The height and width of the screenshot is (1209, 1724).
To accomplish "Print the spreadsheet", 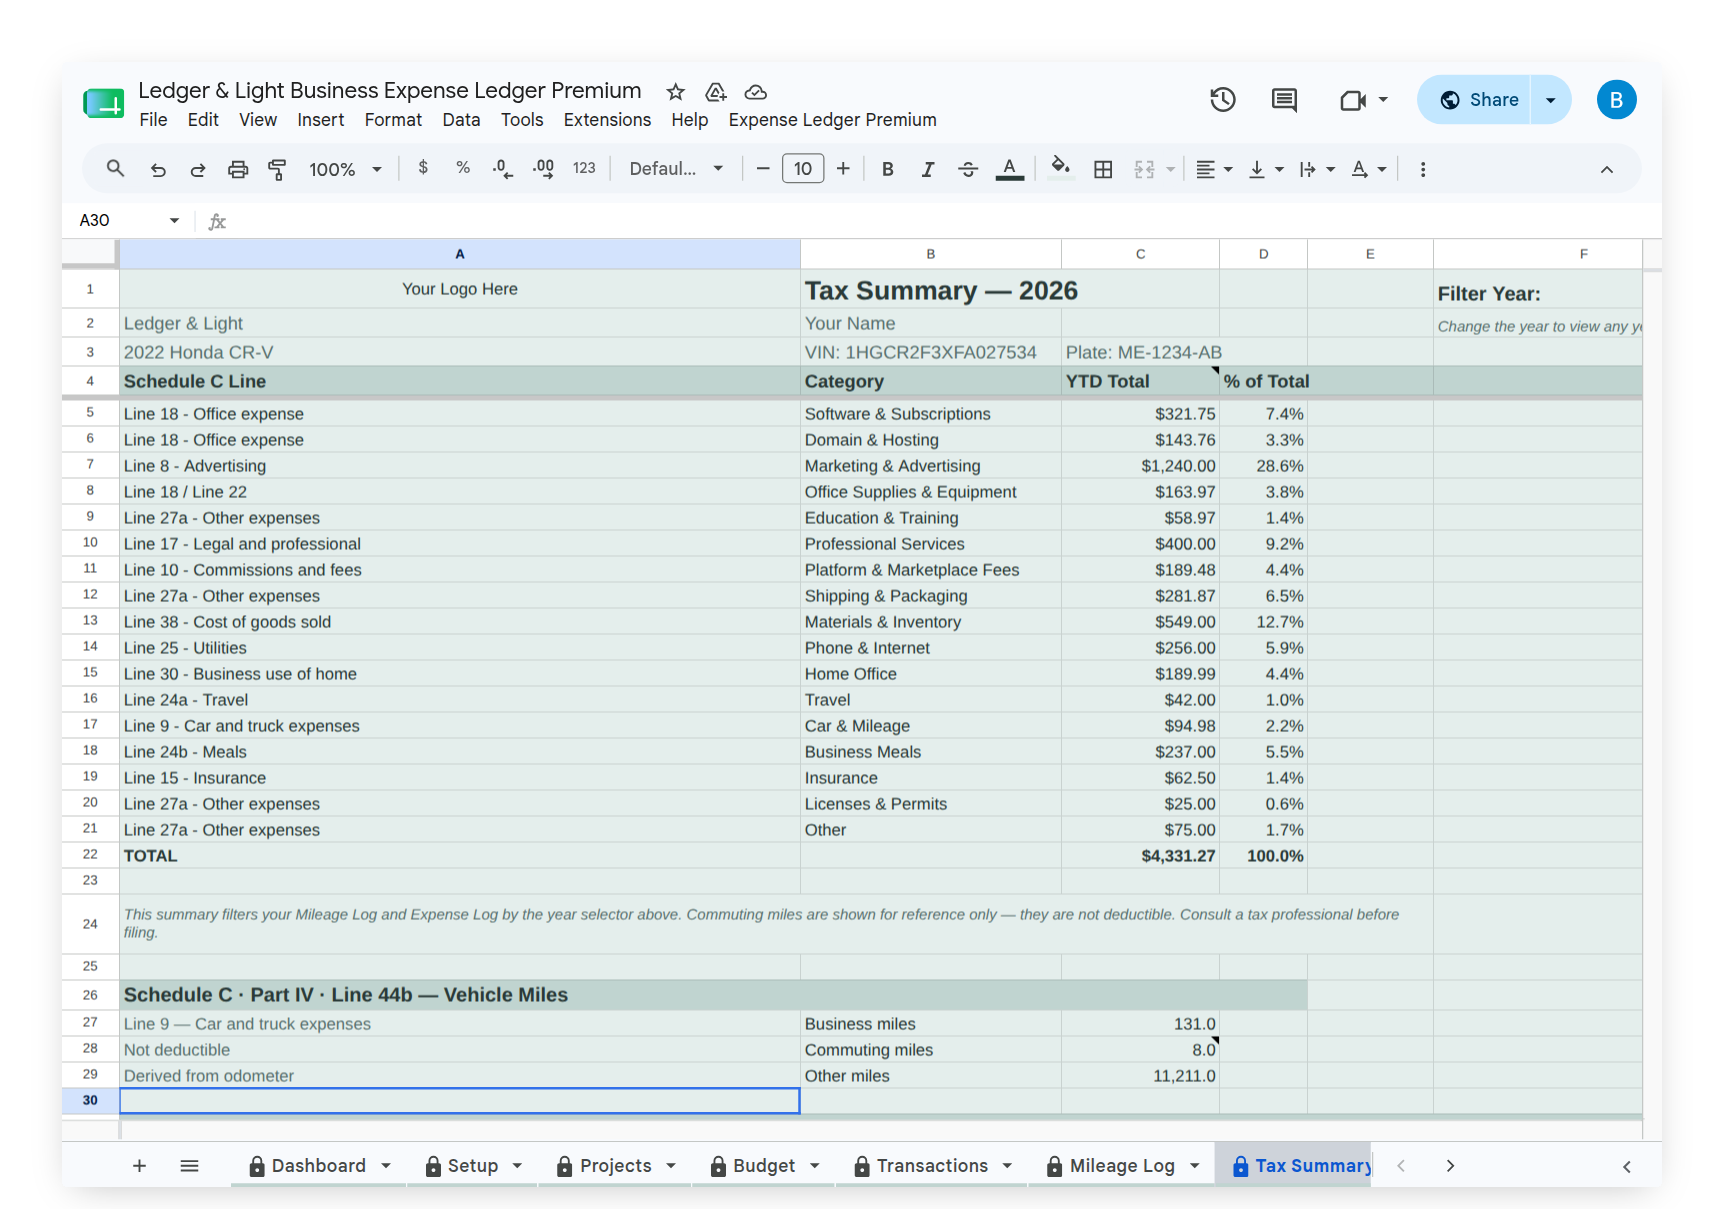I will (238, 169).
